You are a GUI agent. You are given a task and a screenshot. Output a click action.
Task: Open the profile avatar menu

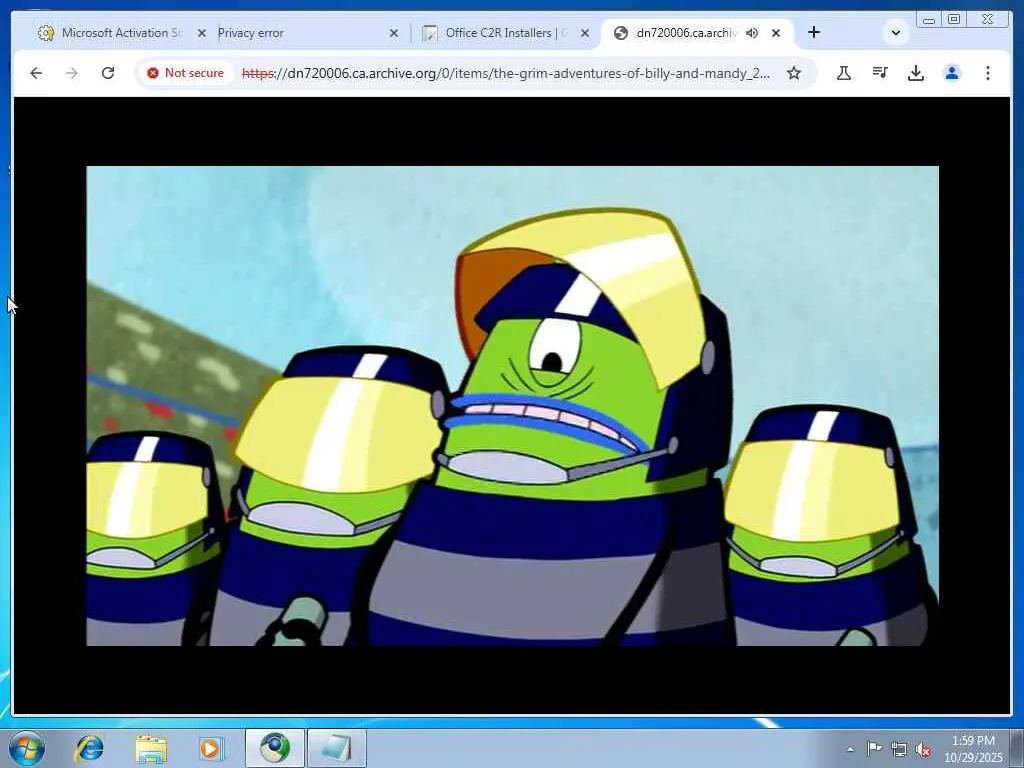point(952,73)
